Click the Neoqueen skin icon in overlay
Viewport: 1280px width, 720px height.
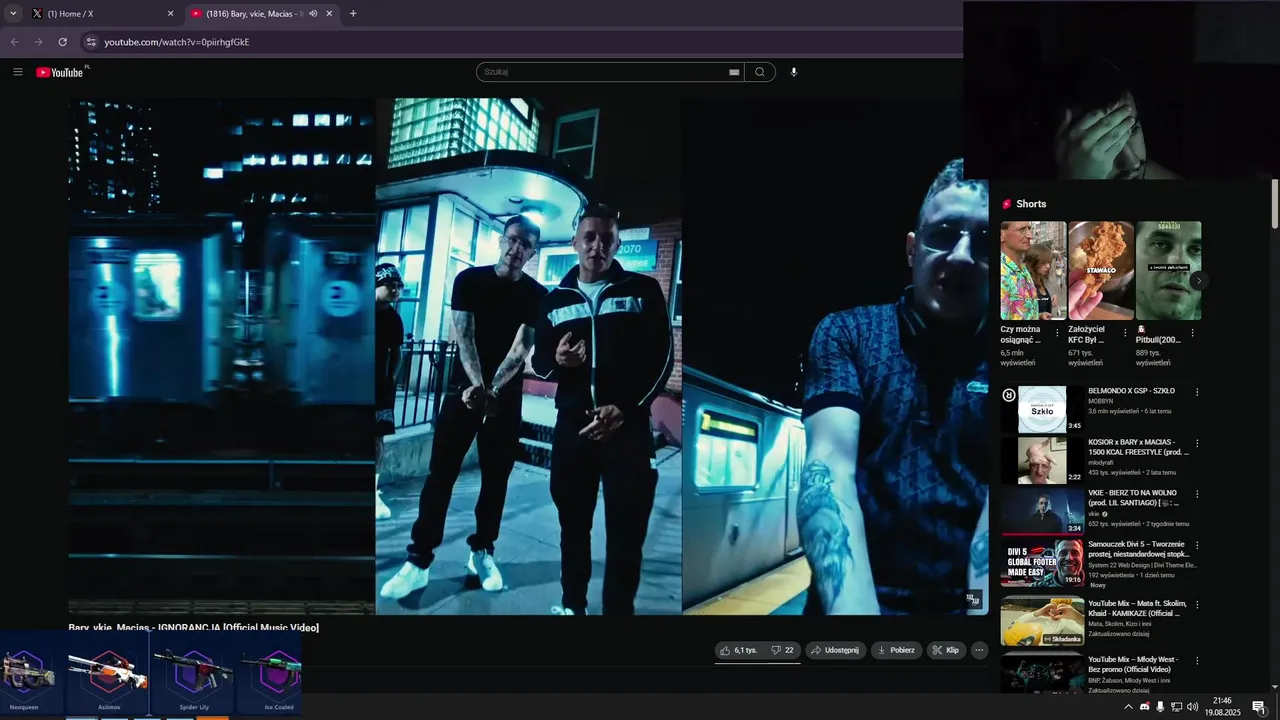point(25,673)
